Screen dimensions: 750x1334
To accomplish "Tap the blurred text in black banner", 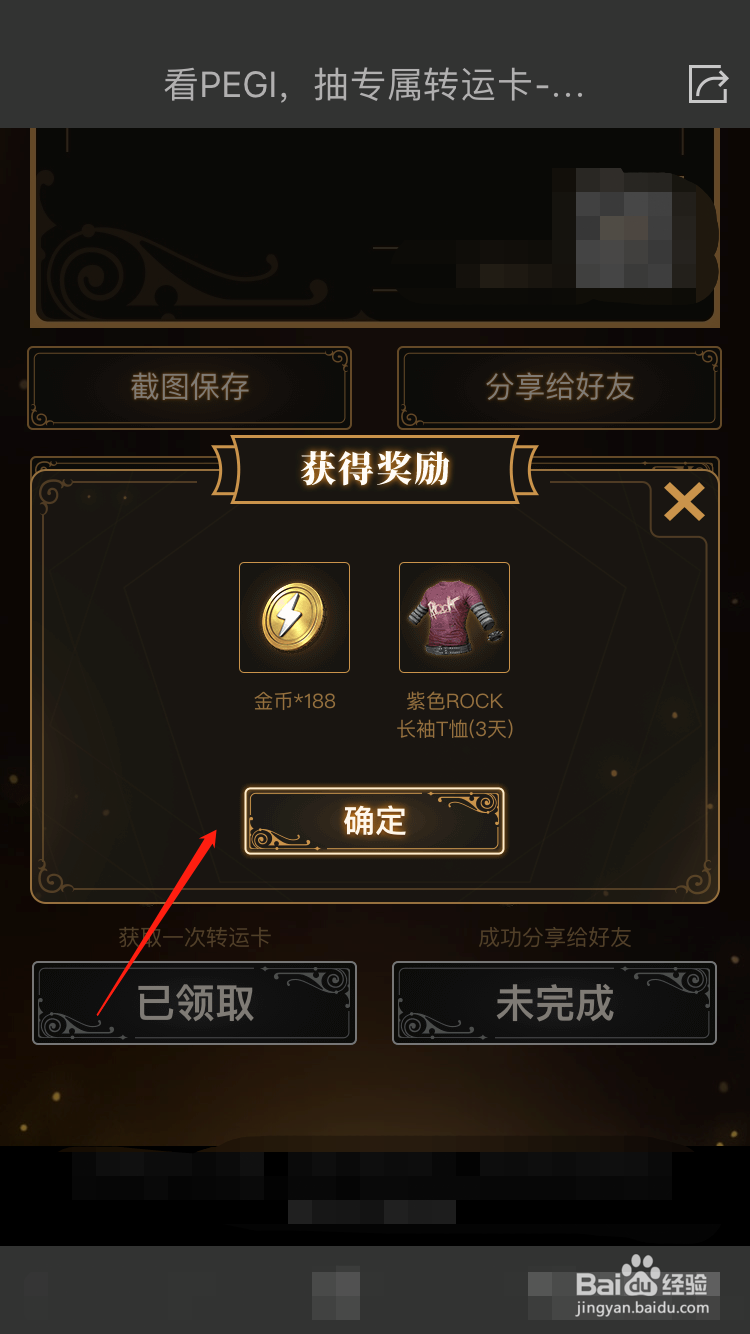I will [373, 1187].
